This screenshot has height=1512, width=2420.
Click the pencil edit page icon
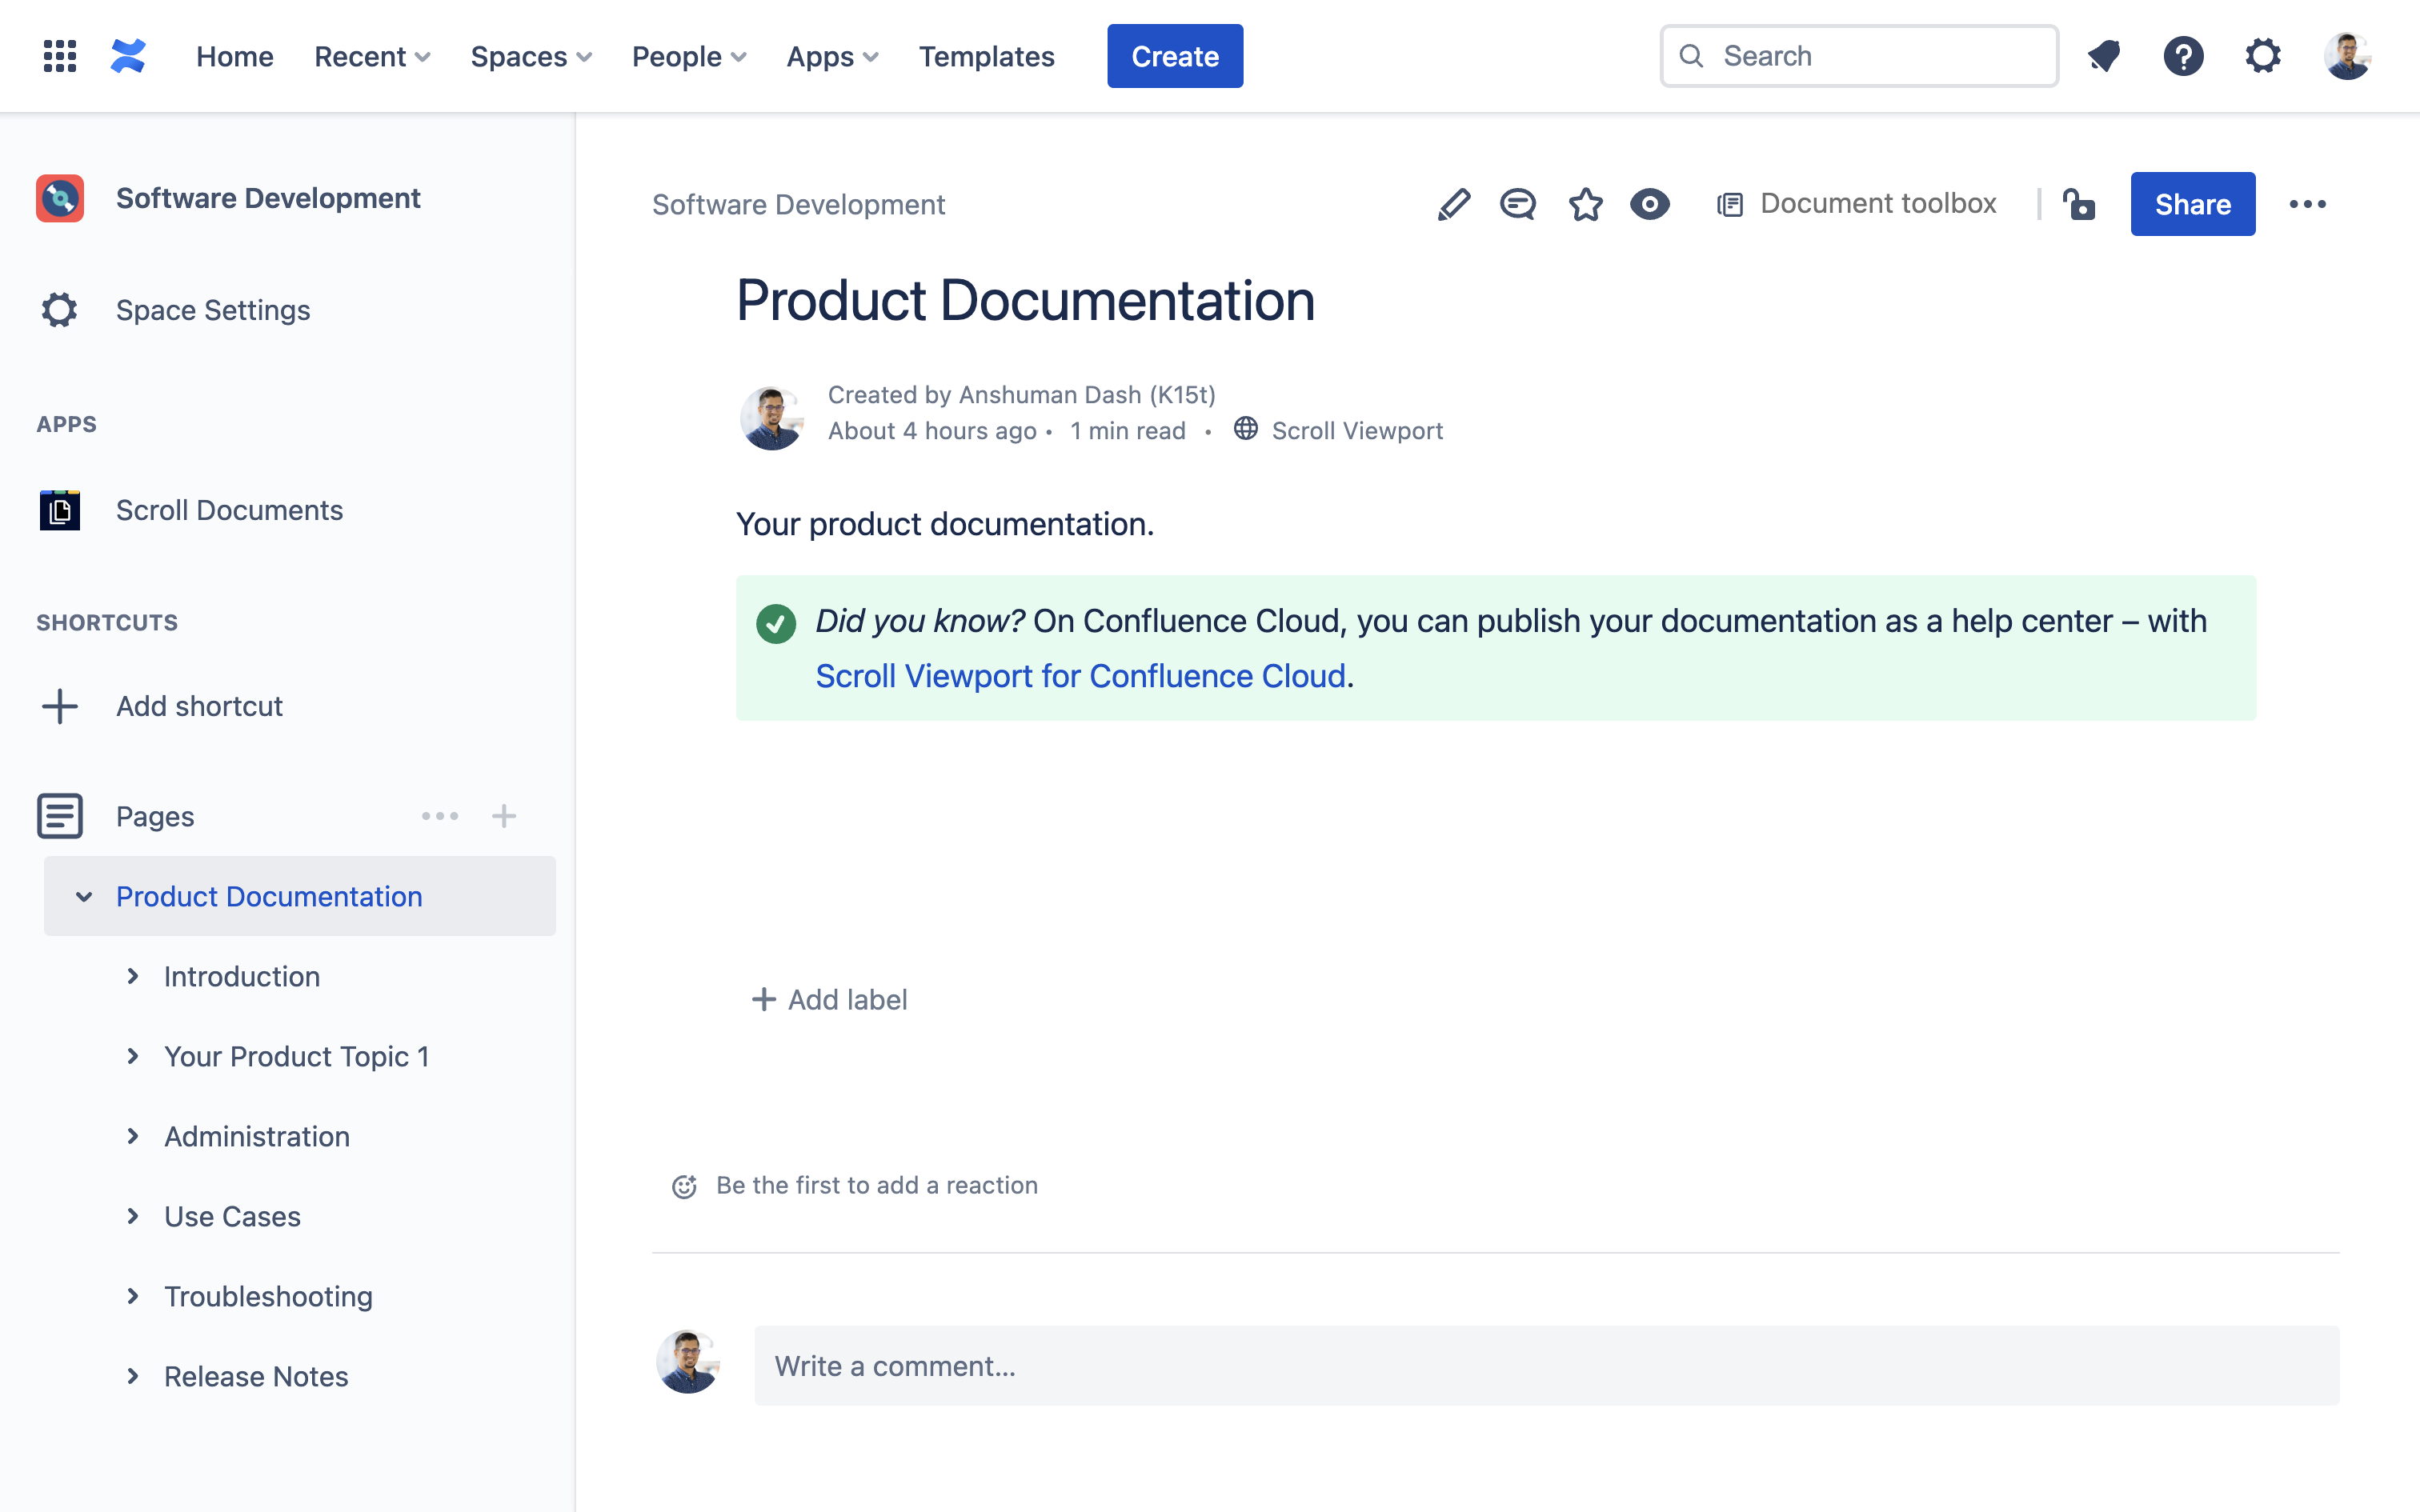[1453, 204]
